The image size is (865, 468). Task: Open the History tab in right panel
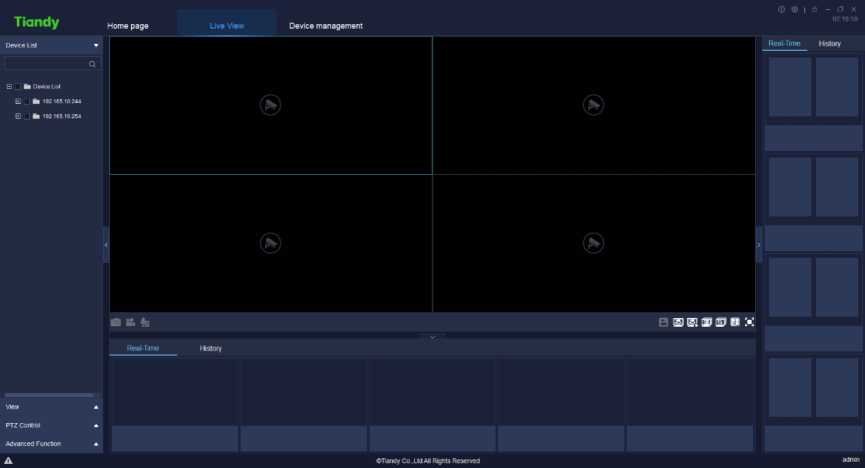pos(829,44)
